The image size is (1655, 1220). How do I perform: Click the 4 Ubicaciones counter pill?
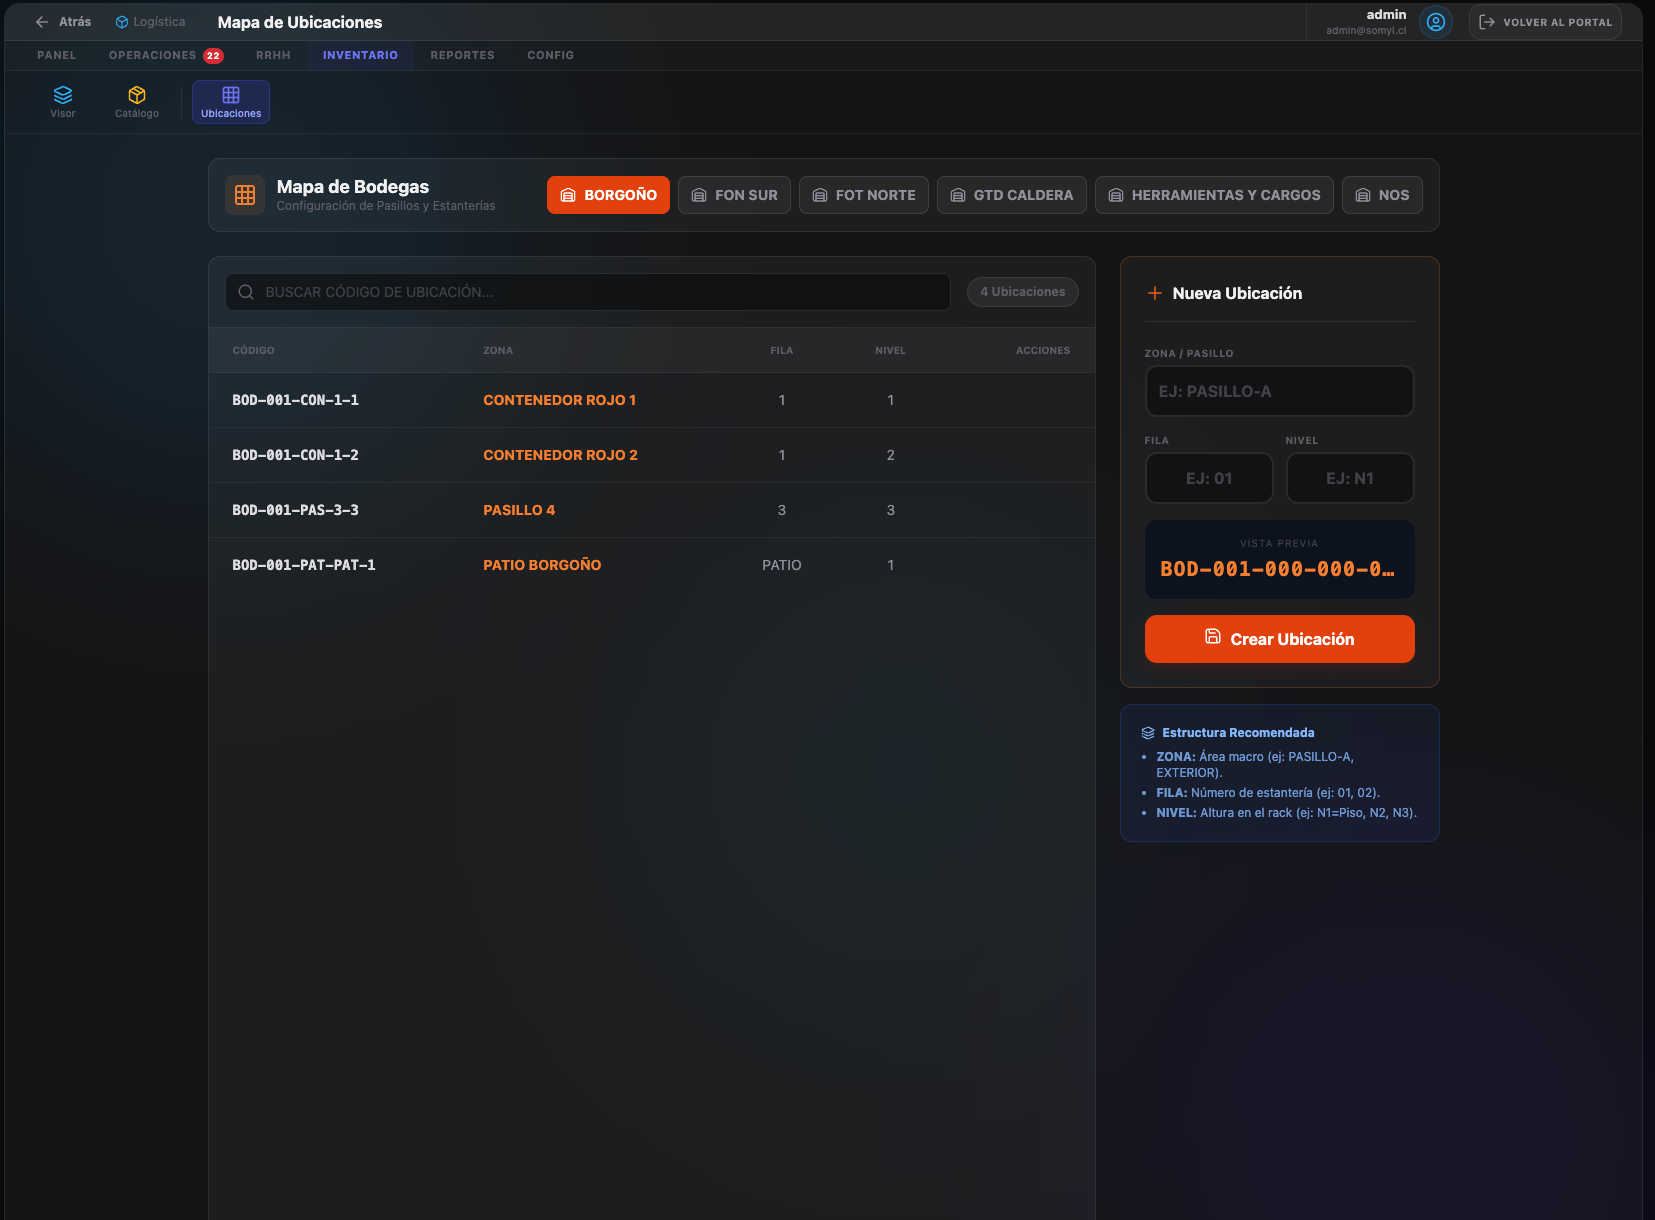pyautogui.click(x=1023, y=292)
